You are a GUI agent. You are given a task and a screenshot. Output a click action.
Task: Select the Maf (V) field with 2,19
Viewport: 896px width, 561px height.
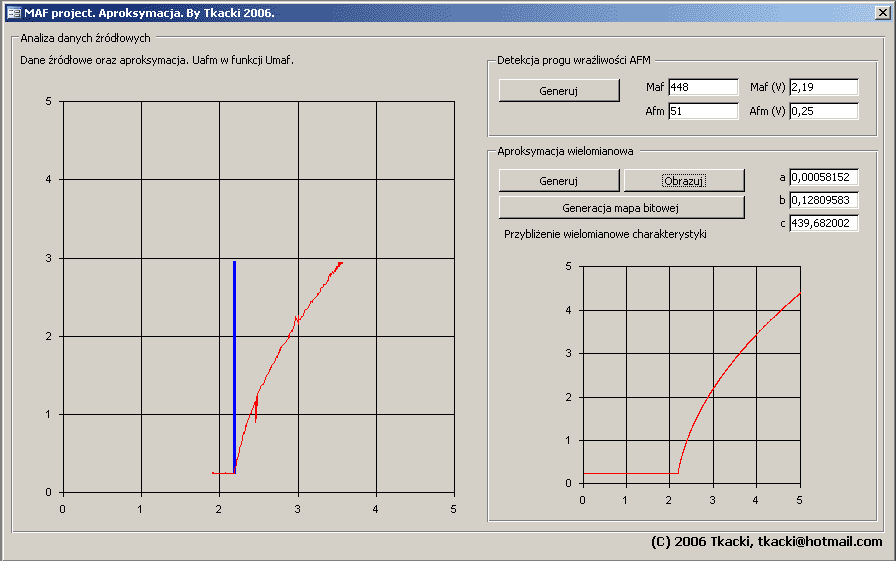[x=823, y=87]
